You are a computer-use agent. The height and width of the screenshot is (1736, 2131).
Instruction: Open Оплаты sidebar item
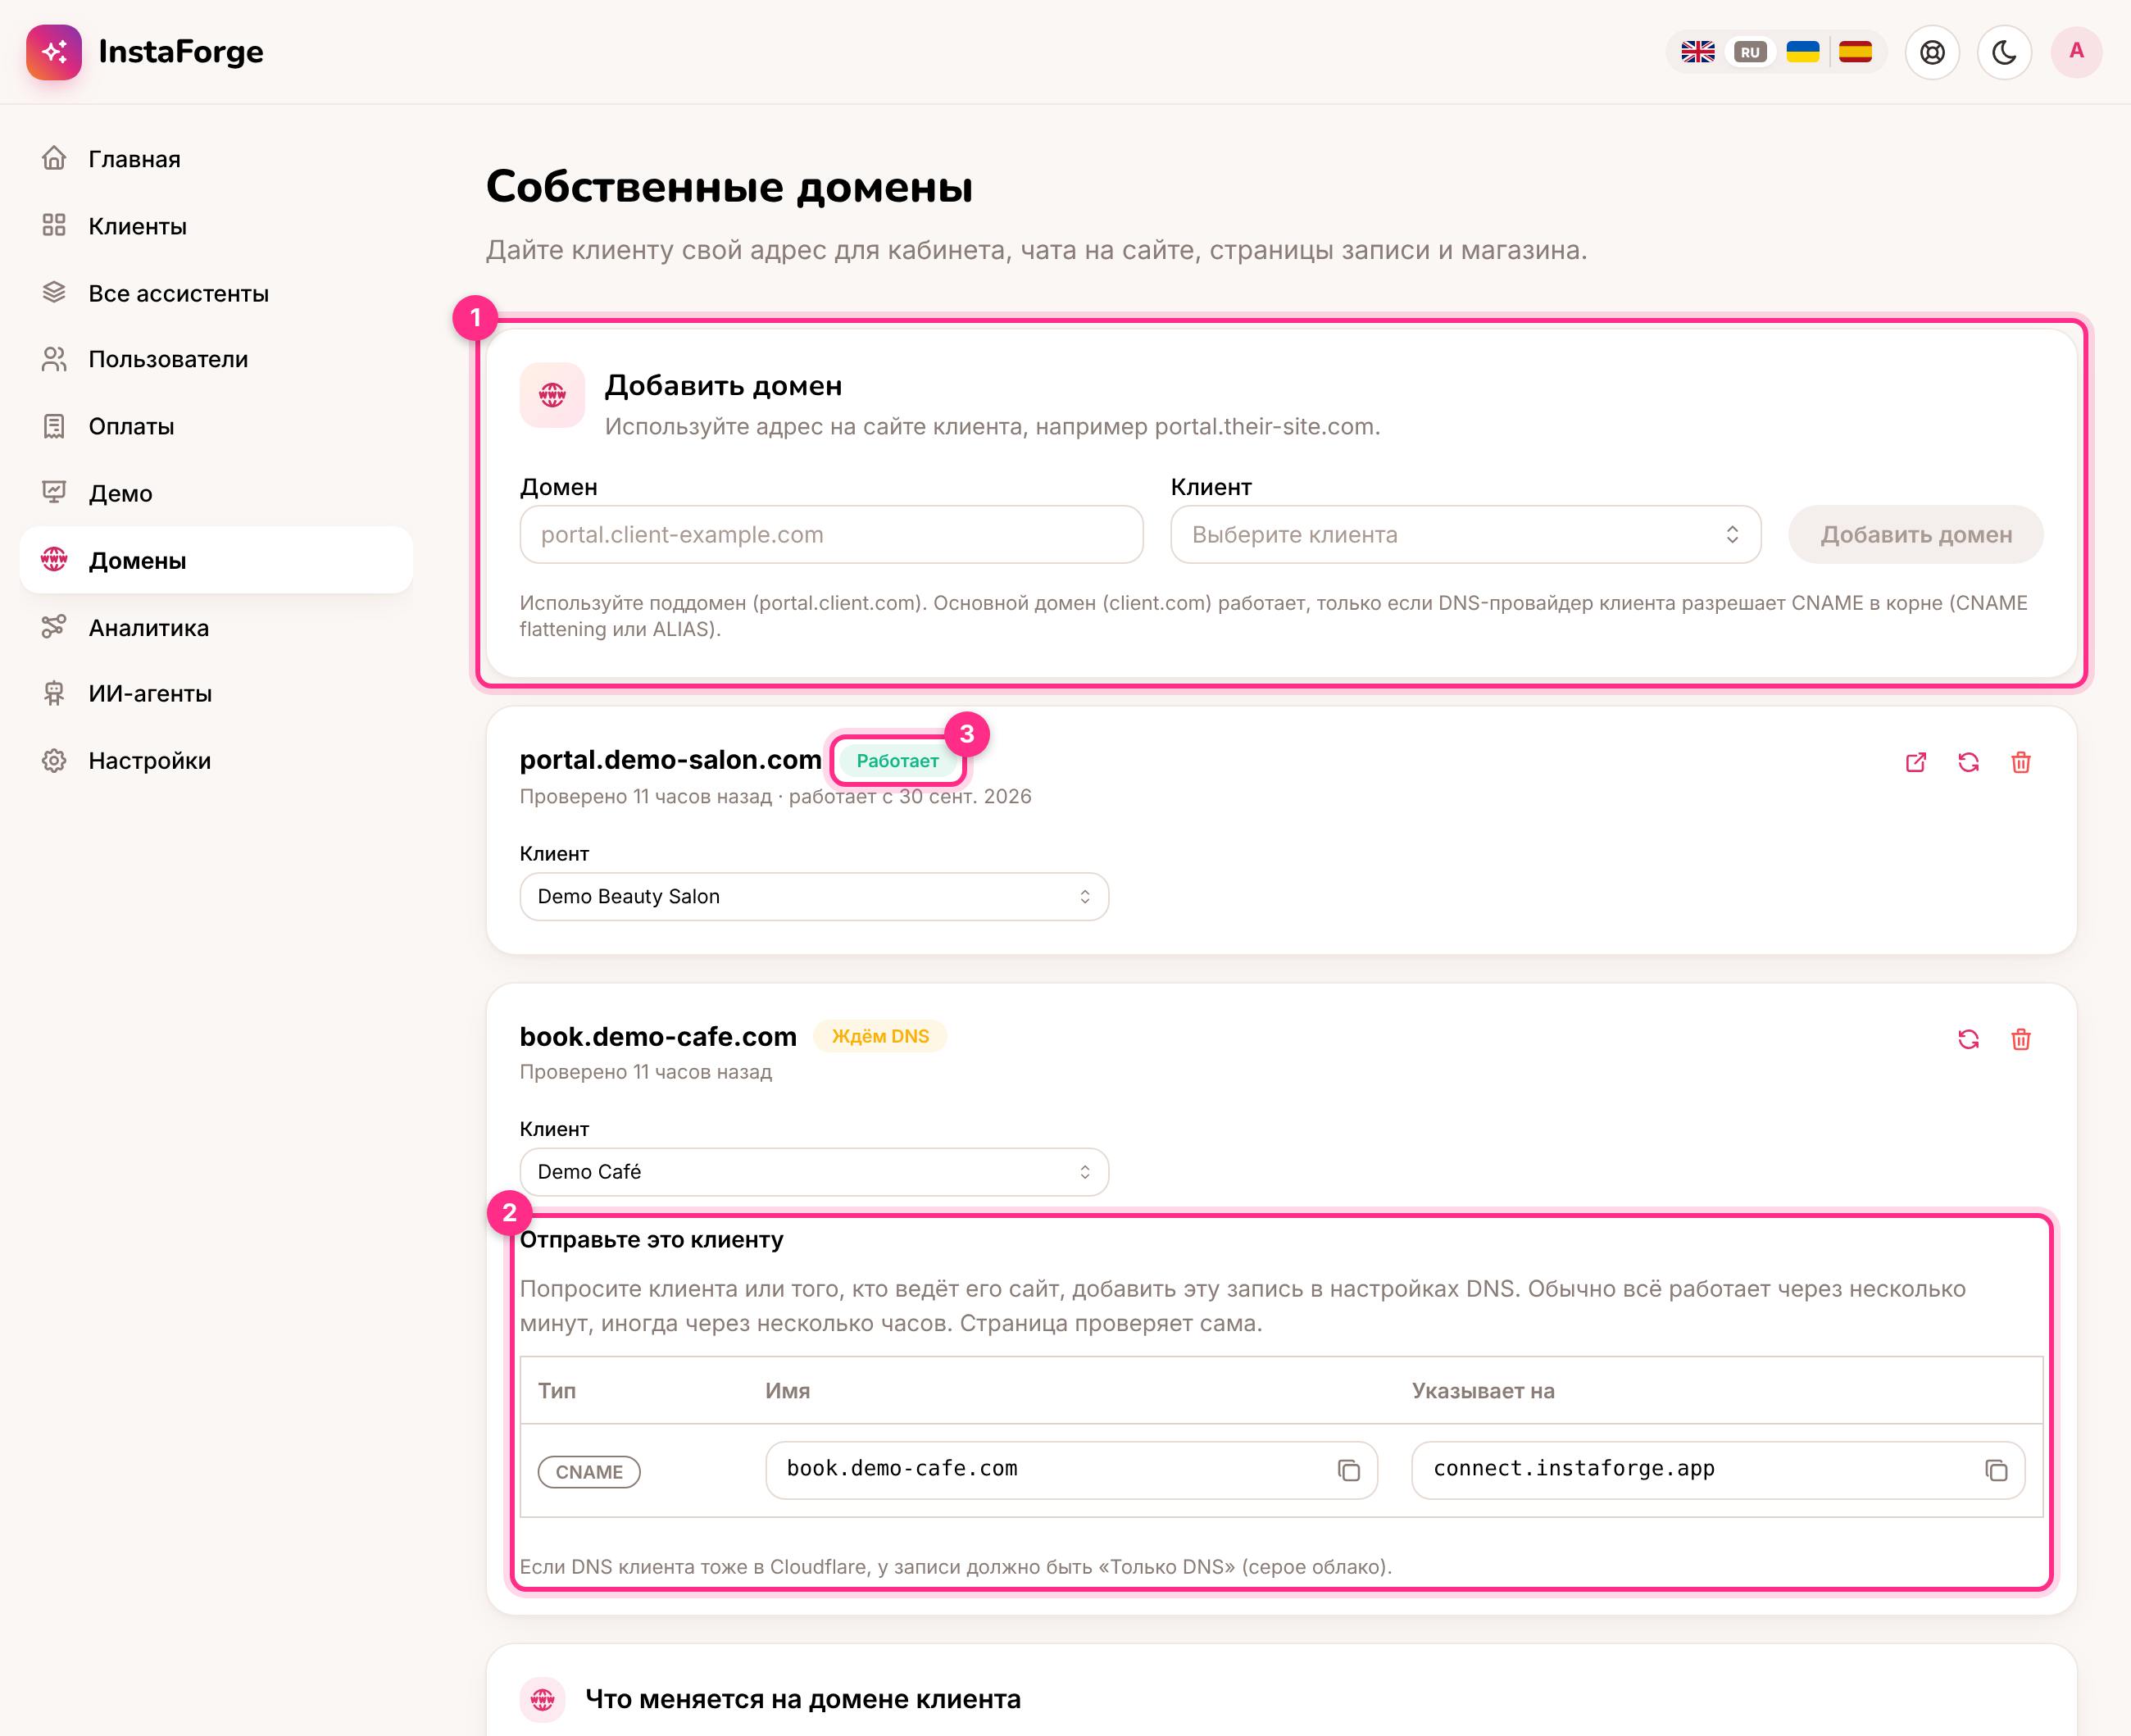coord(216,426)
